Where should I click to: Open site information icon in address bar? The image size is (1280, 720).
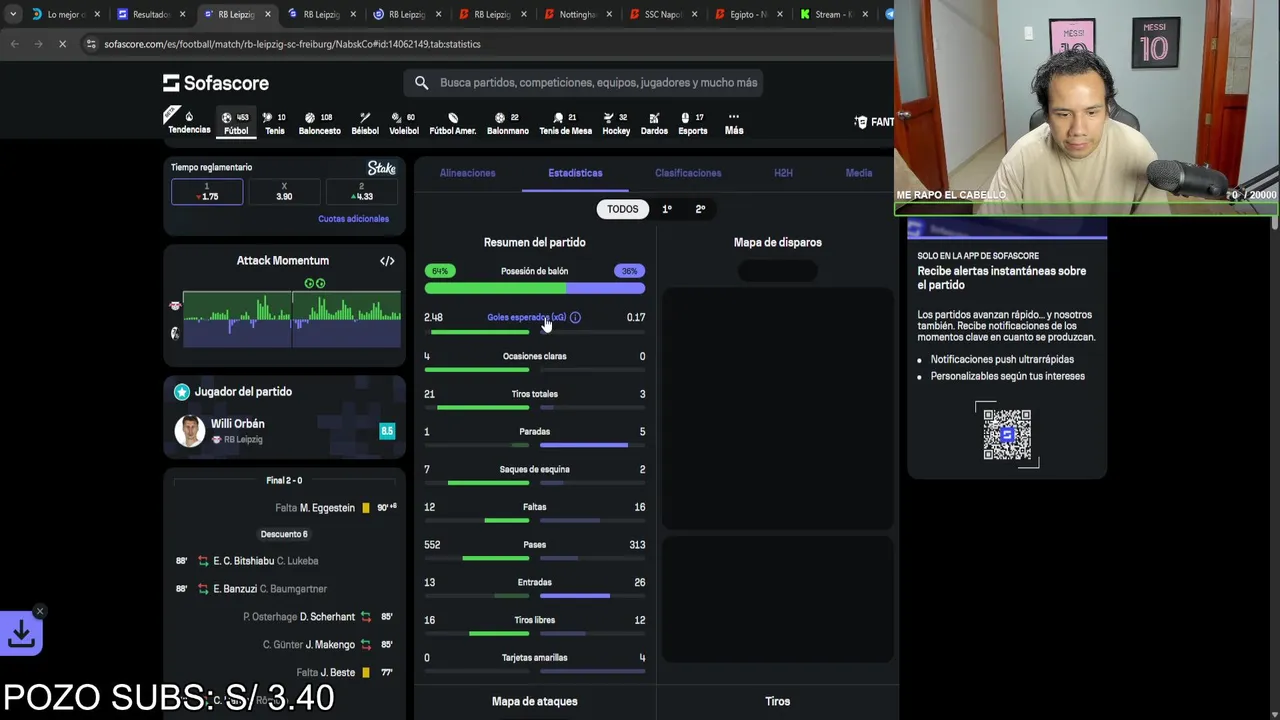click(x=91, y=44)
